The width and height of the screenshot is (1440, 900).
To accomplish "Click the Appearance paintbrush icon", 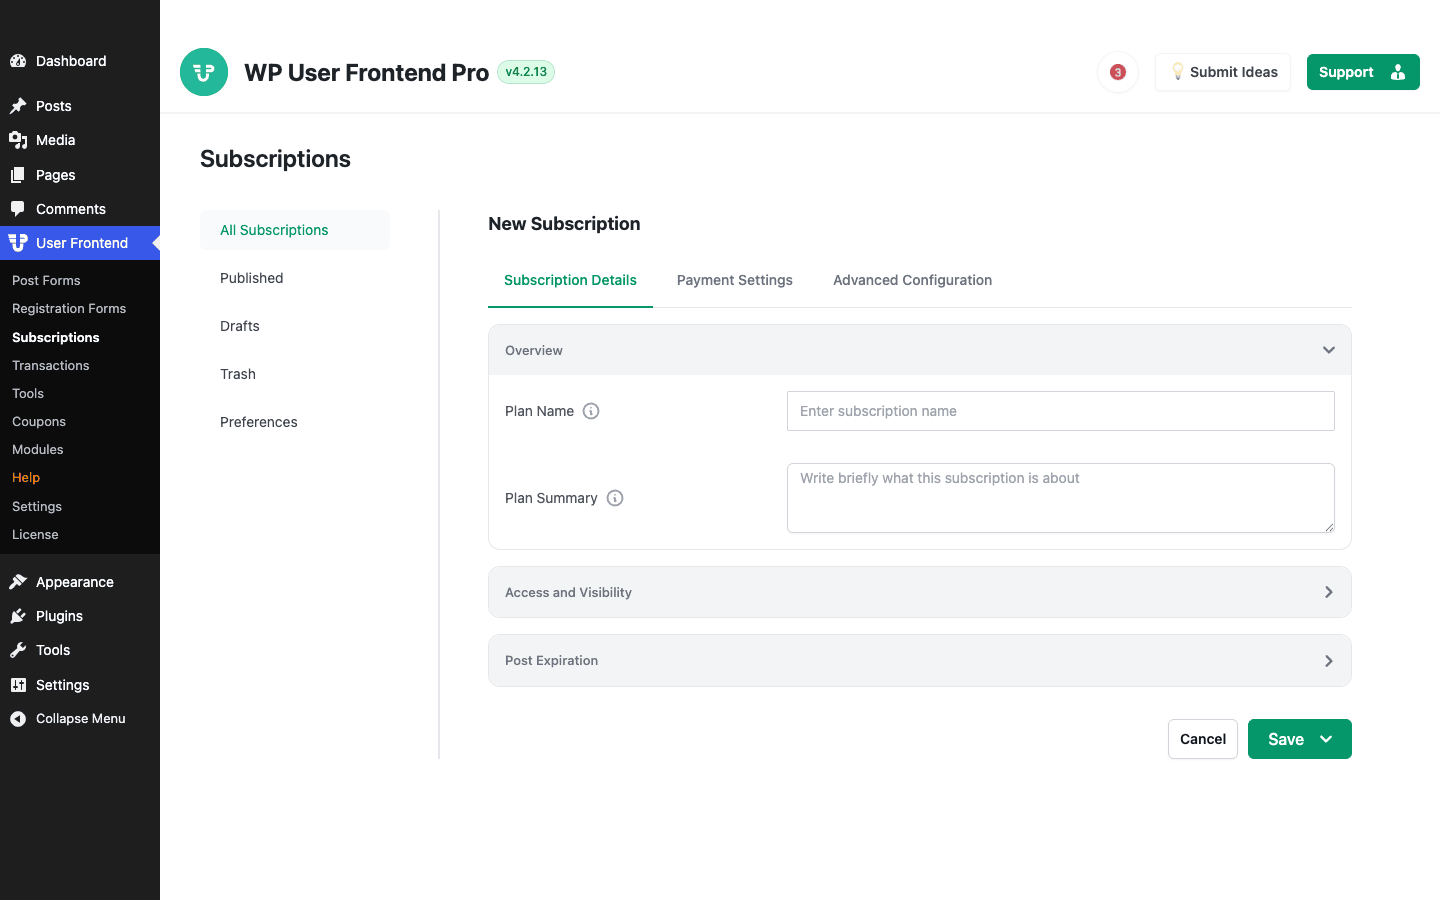I will coord(18,582).
